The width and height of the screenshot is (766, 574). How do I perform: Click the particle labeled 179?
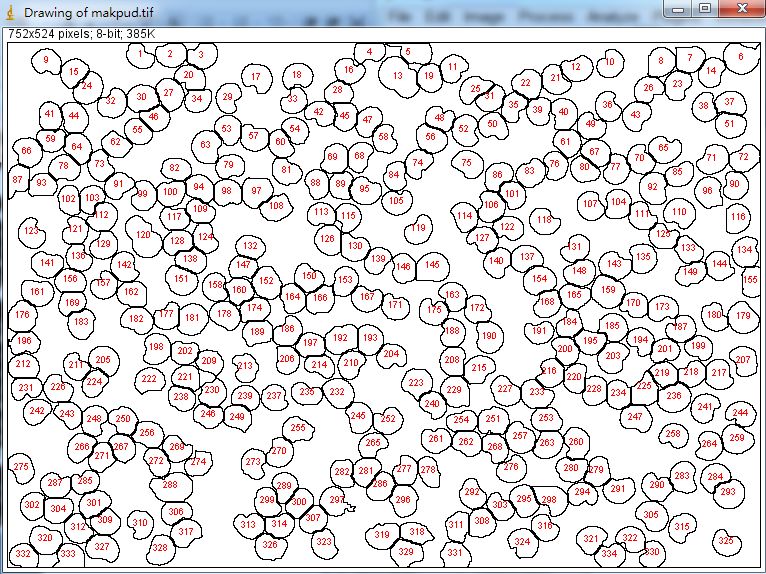point(743,317)
